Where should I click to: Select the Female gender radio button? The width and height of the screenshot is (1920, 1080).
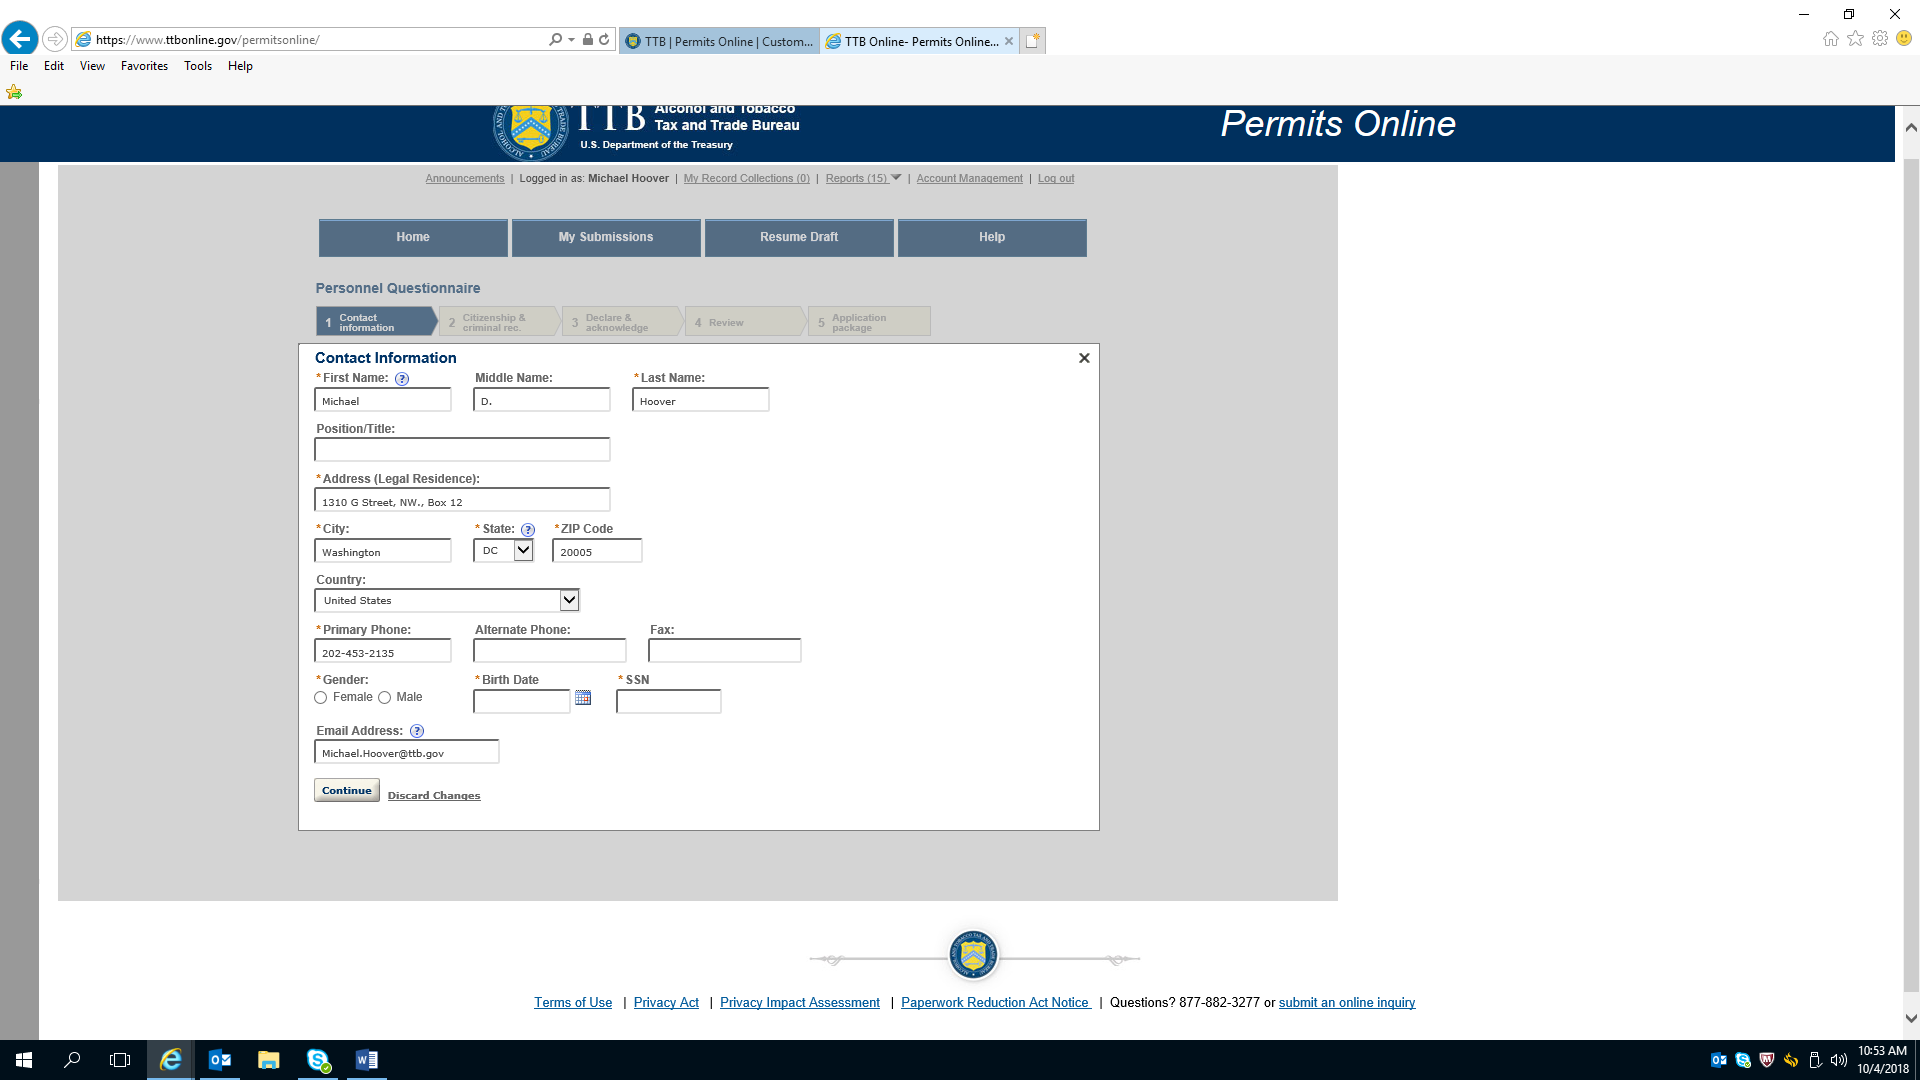click(321, 698)
